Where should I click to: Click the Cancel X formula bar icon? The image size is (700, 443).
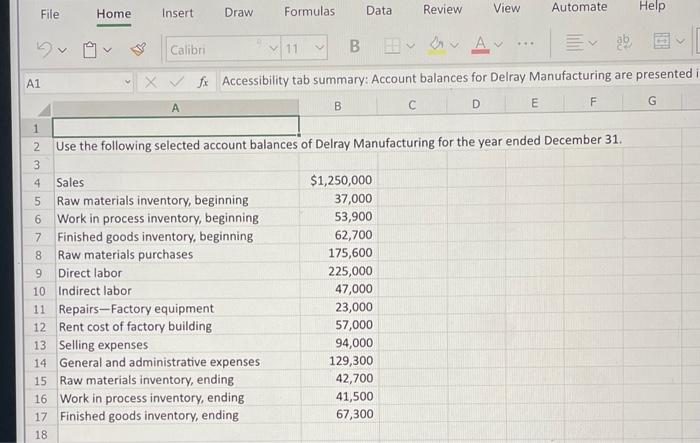coord(150,82)
